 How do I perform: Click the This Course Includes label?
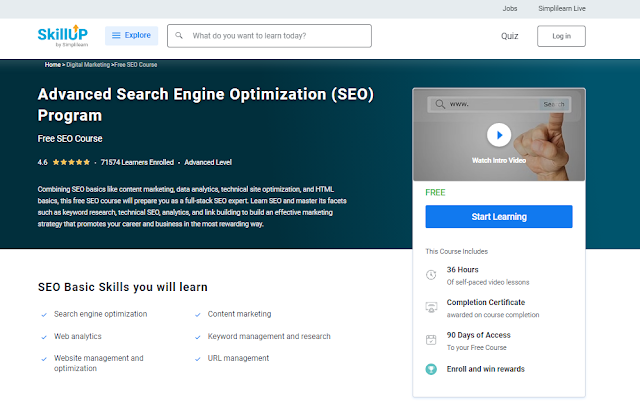click(456, 251)
